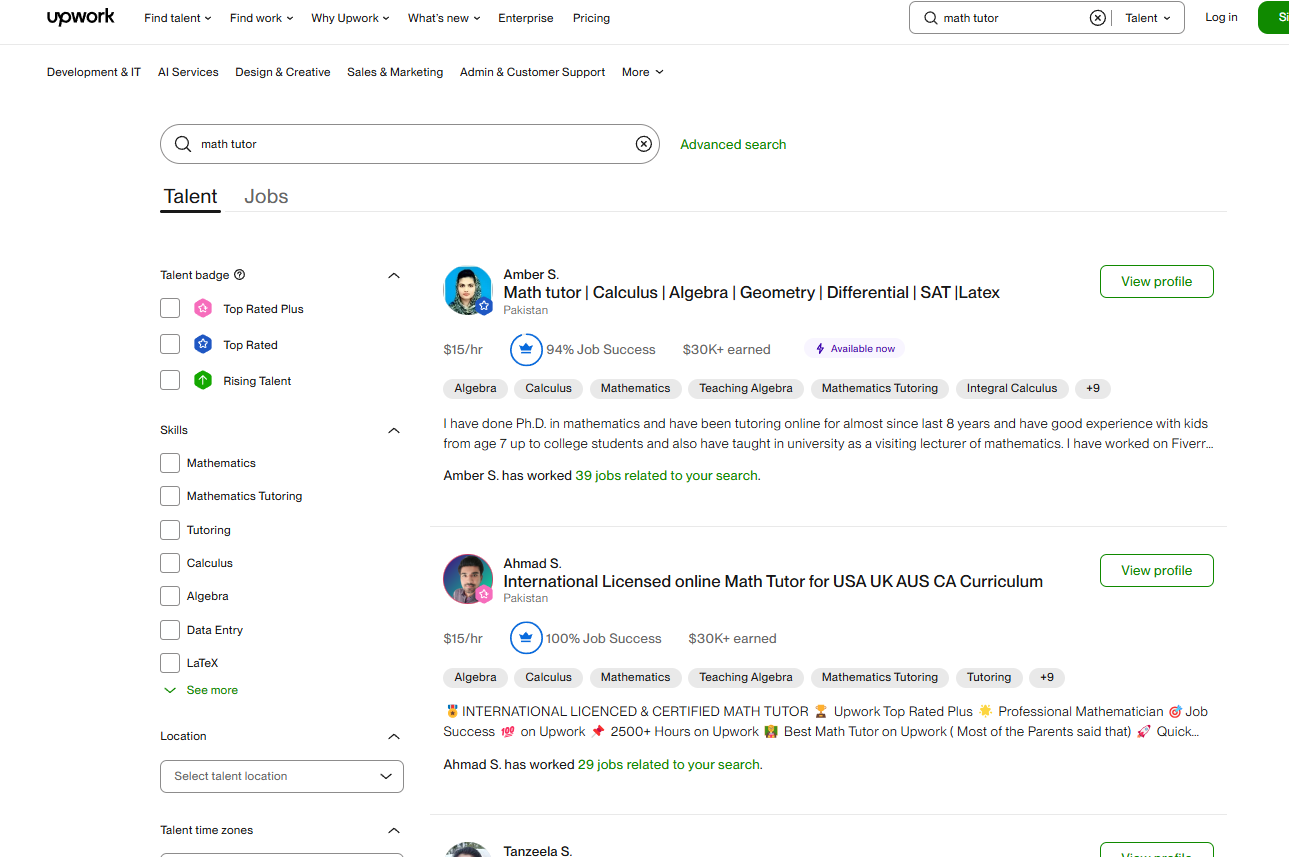Click the magnifier icon in main search bar
1289x857 pixels.
(183, 144)
